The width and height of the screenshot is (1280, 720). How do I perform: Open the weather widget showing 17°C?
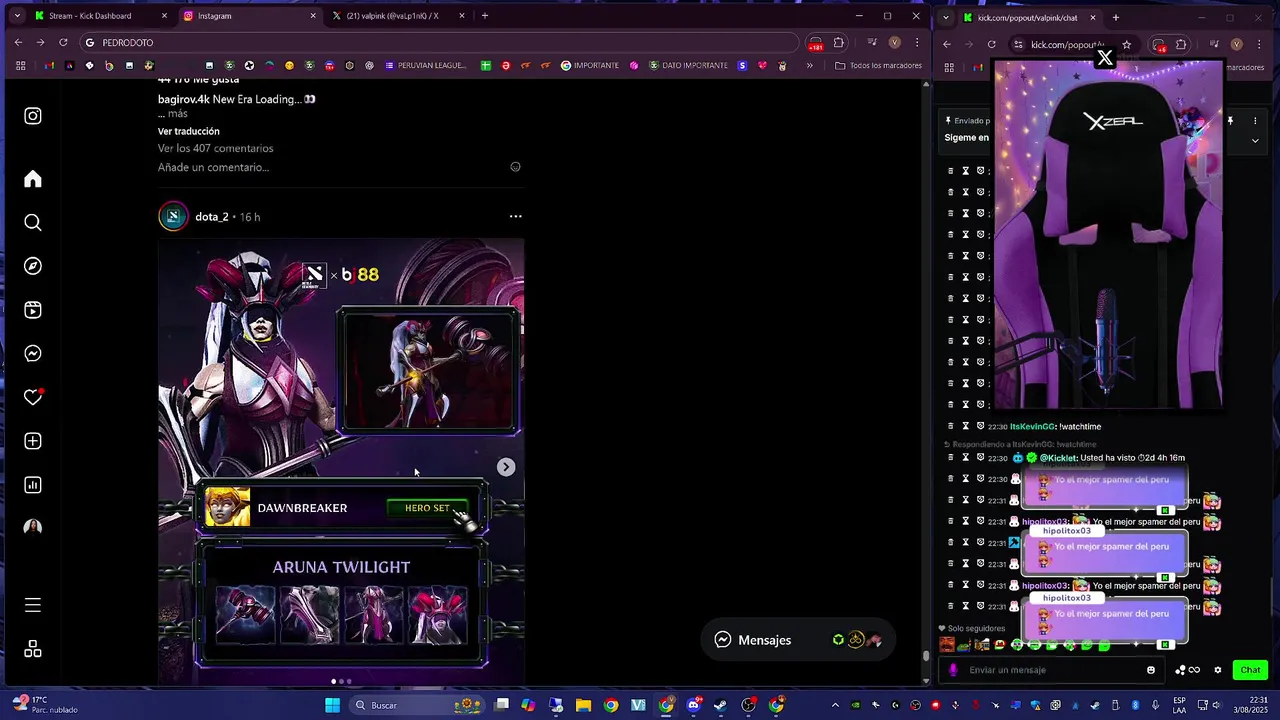click(44, 705)
